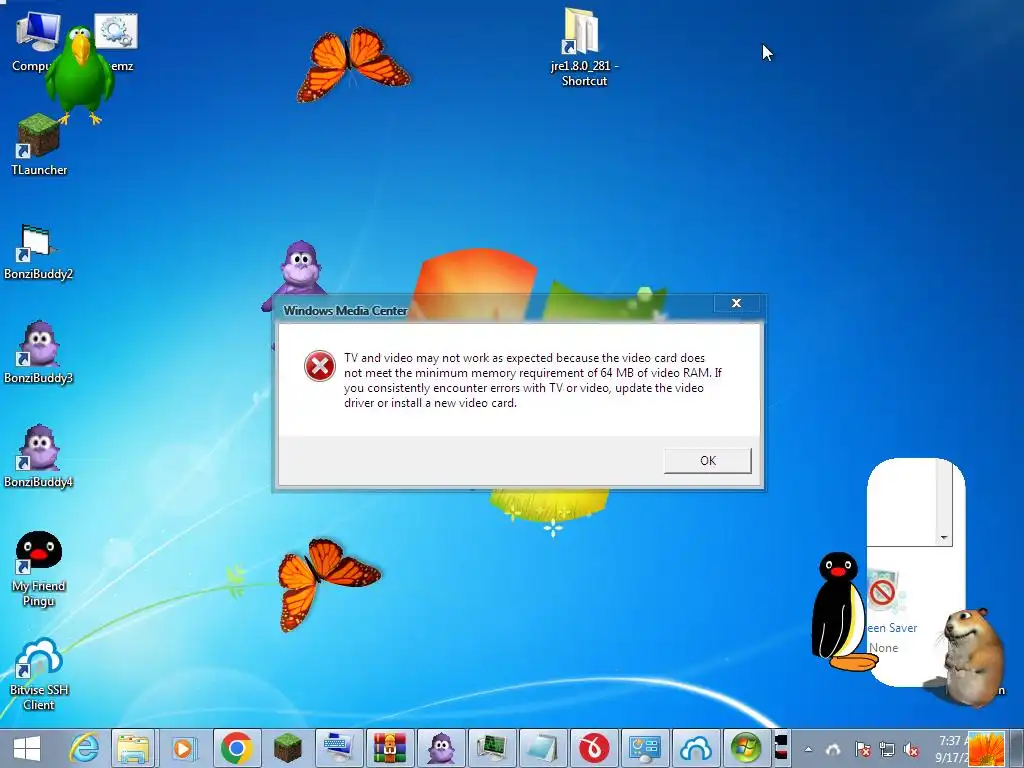Open Windows Media Player taskbar icon

[185, 748]
